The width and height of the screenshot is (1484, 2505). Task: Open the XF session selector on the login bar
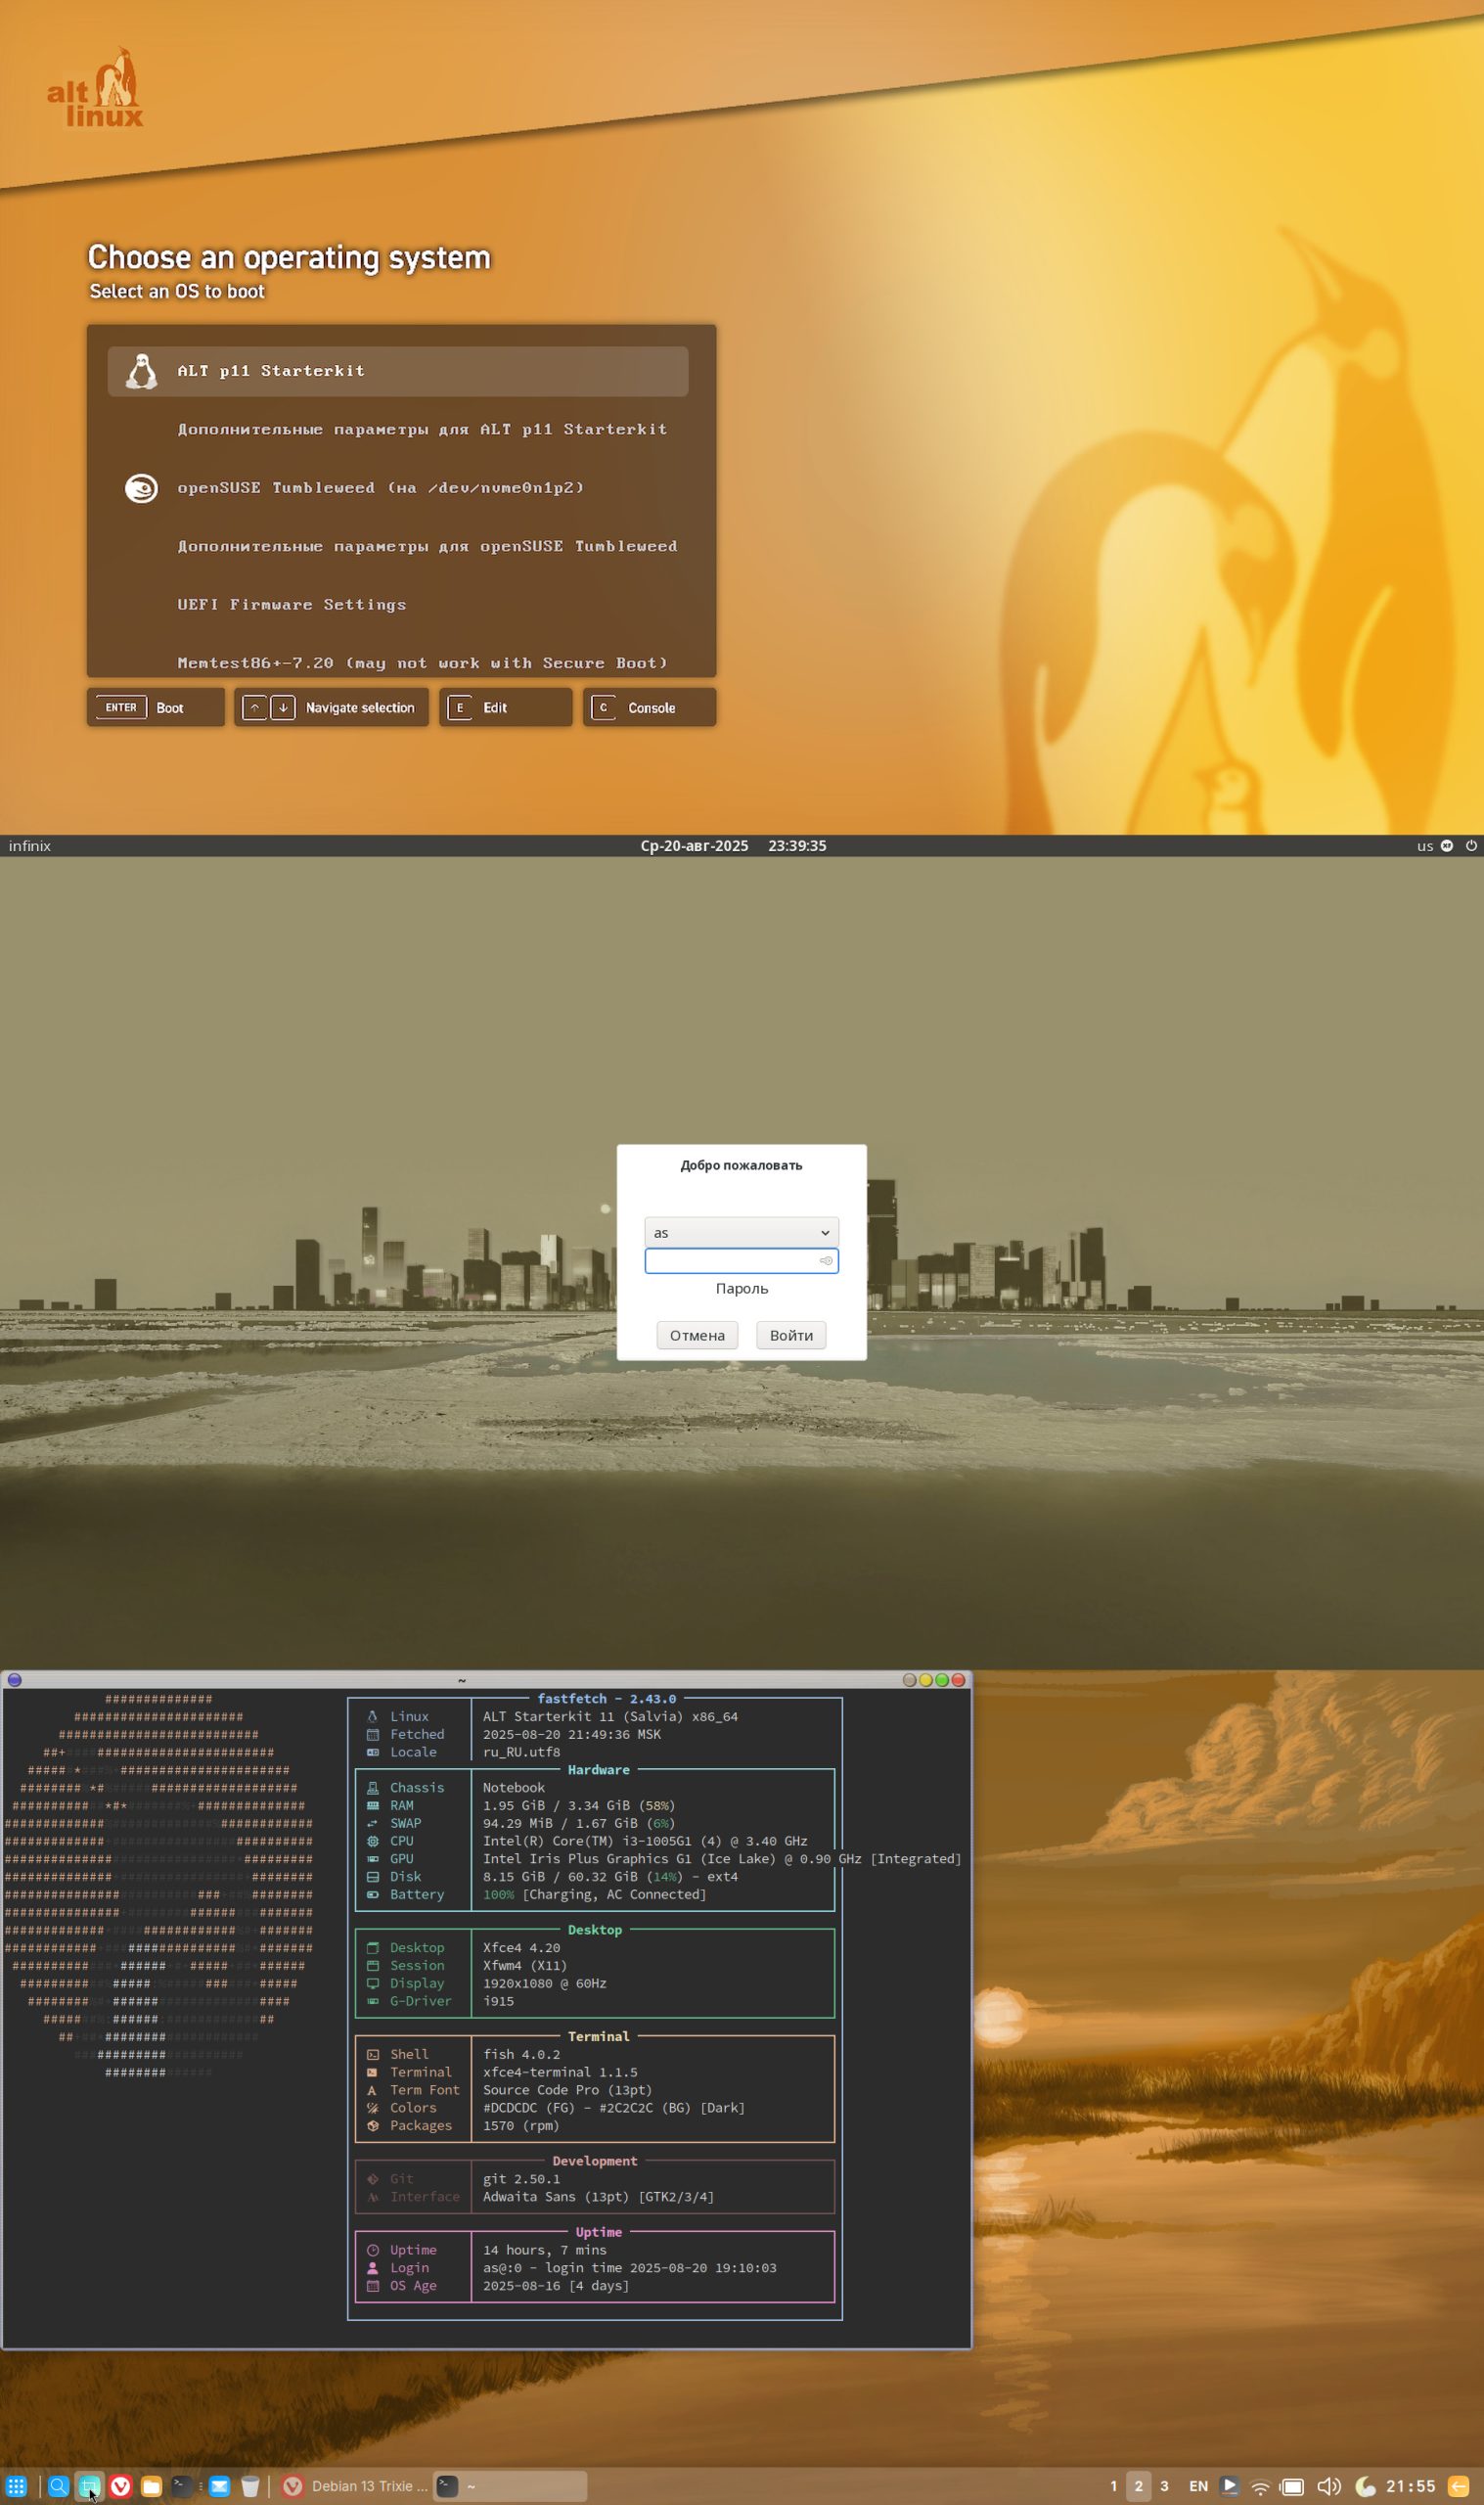(x=1447, y=845)
